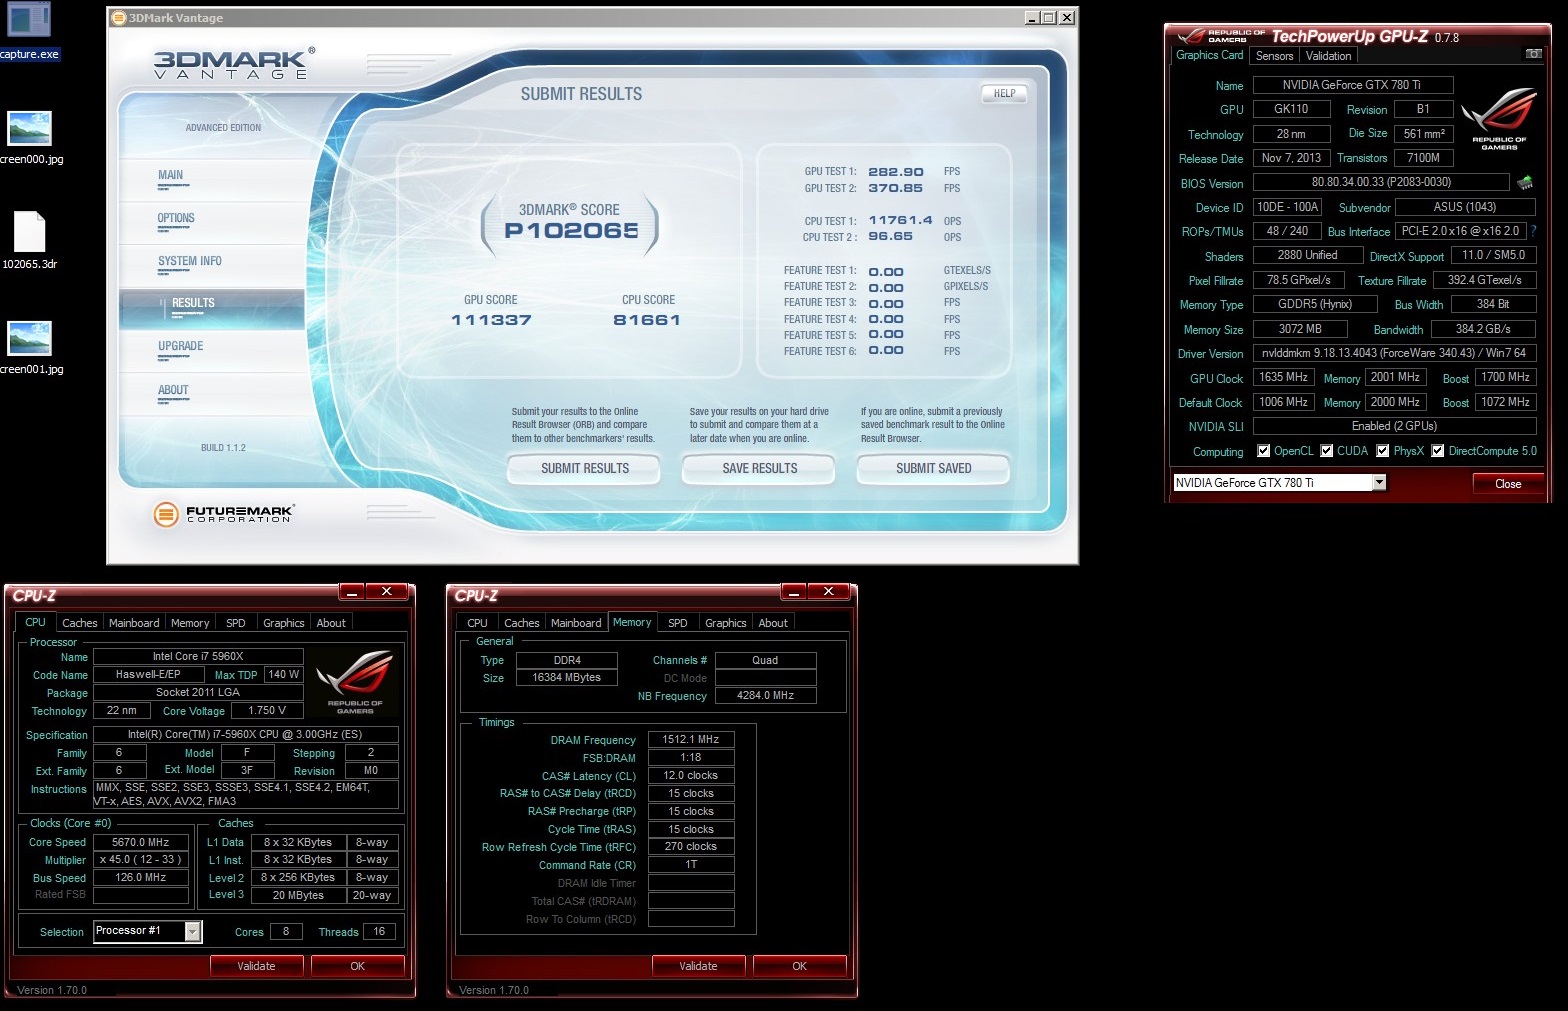
Task: Expand the Processor #1 selection dropdown
Action: [x=193, y=931]
